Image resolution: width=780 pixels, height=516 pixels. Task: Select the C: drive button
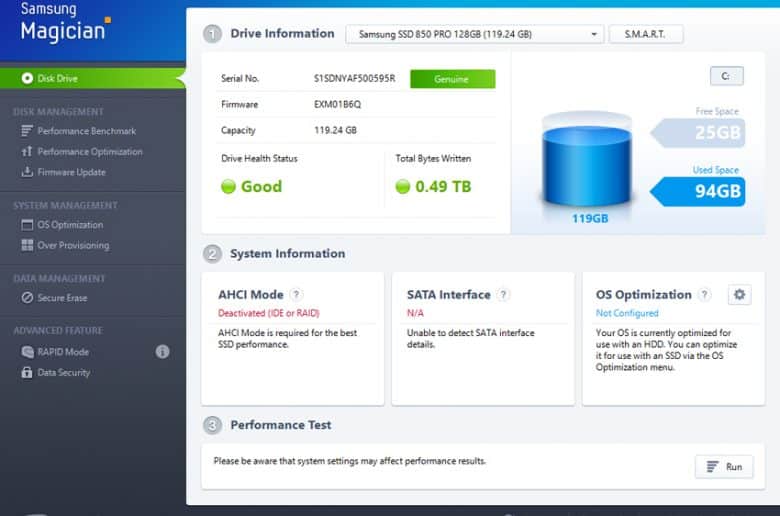coord(727,76)
